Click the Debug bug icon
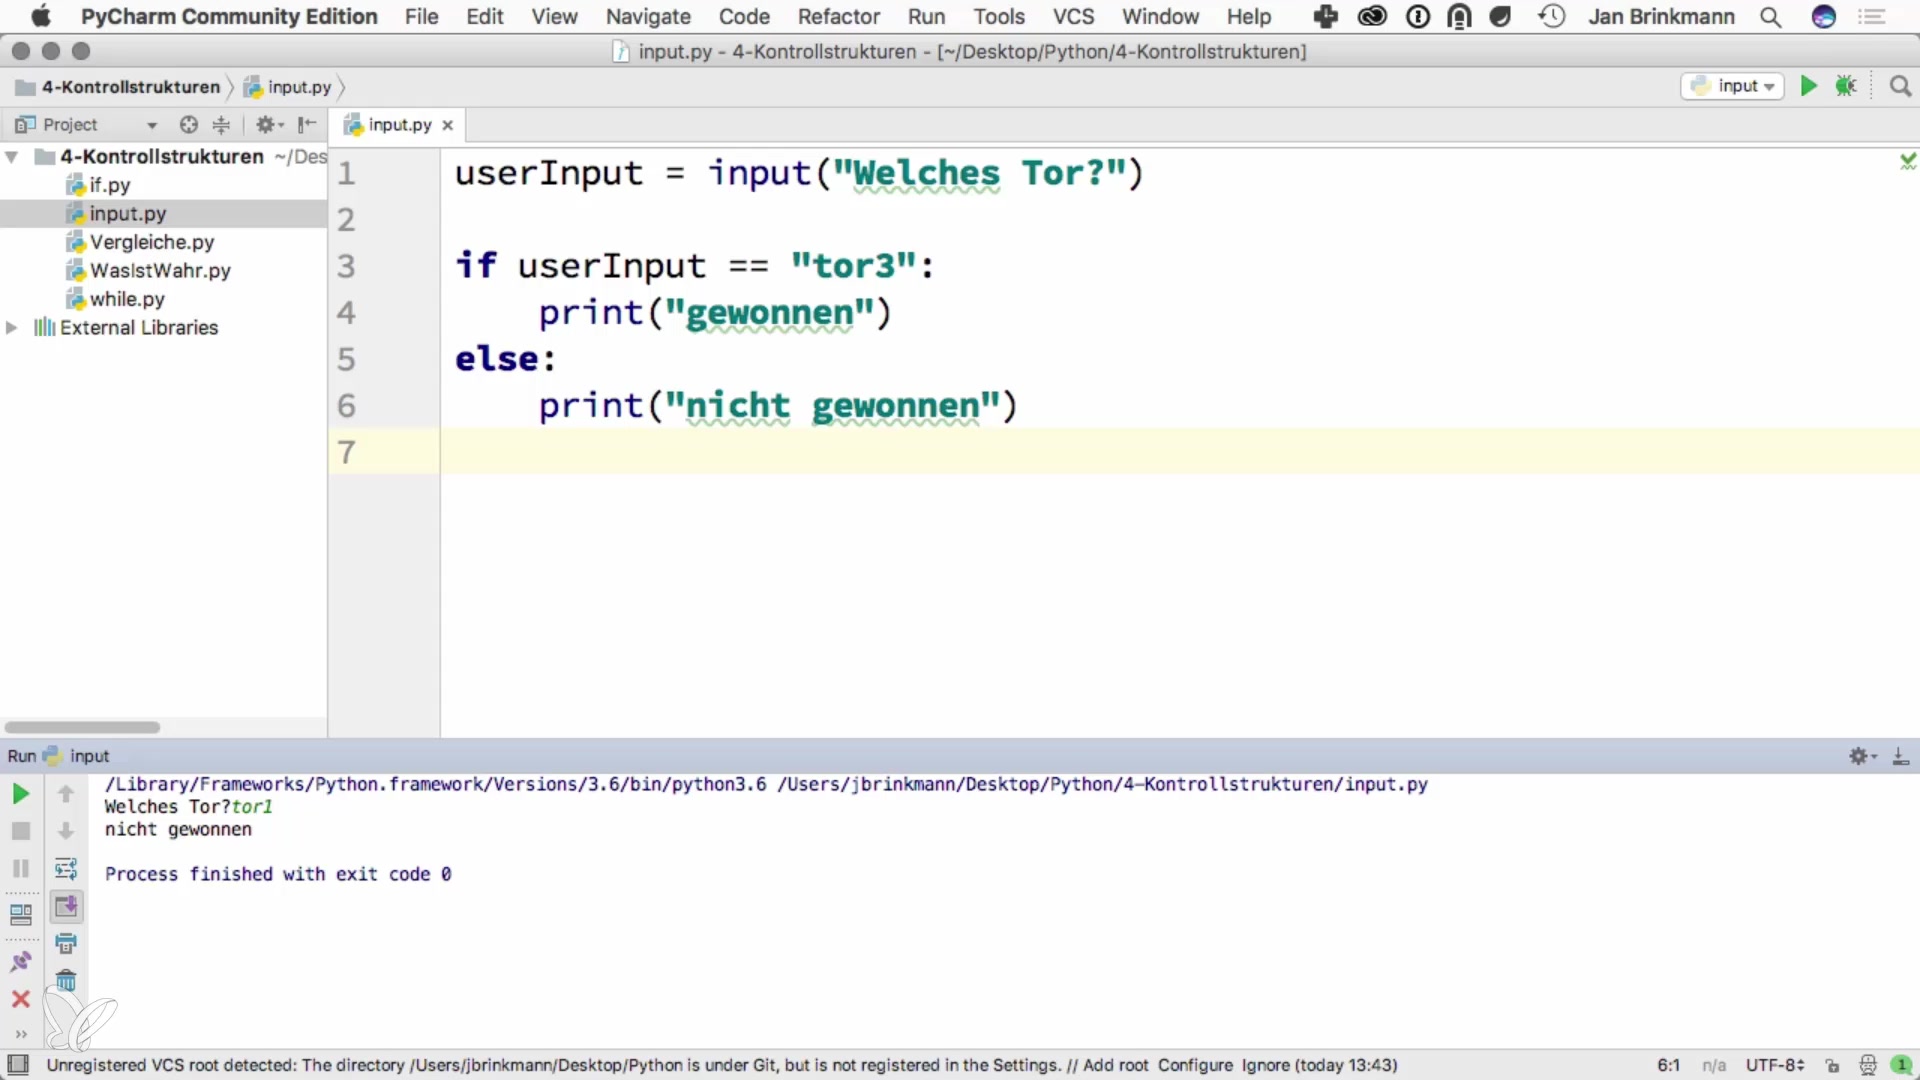Image resolution: width=1920 pixels, height=1080 pixels. [1846, 86]
